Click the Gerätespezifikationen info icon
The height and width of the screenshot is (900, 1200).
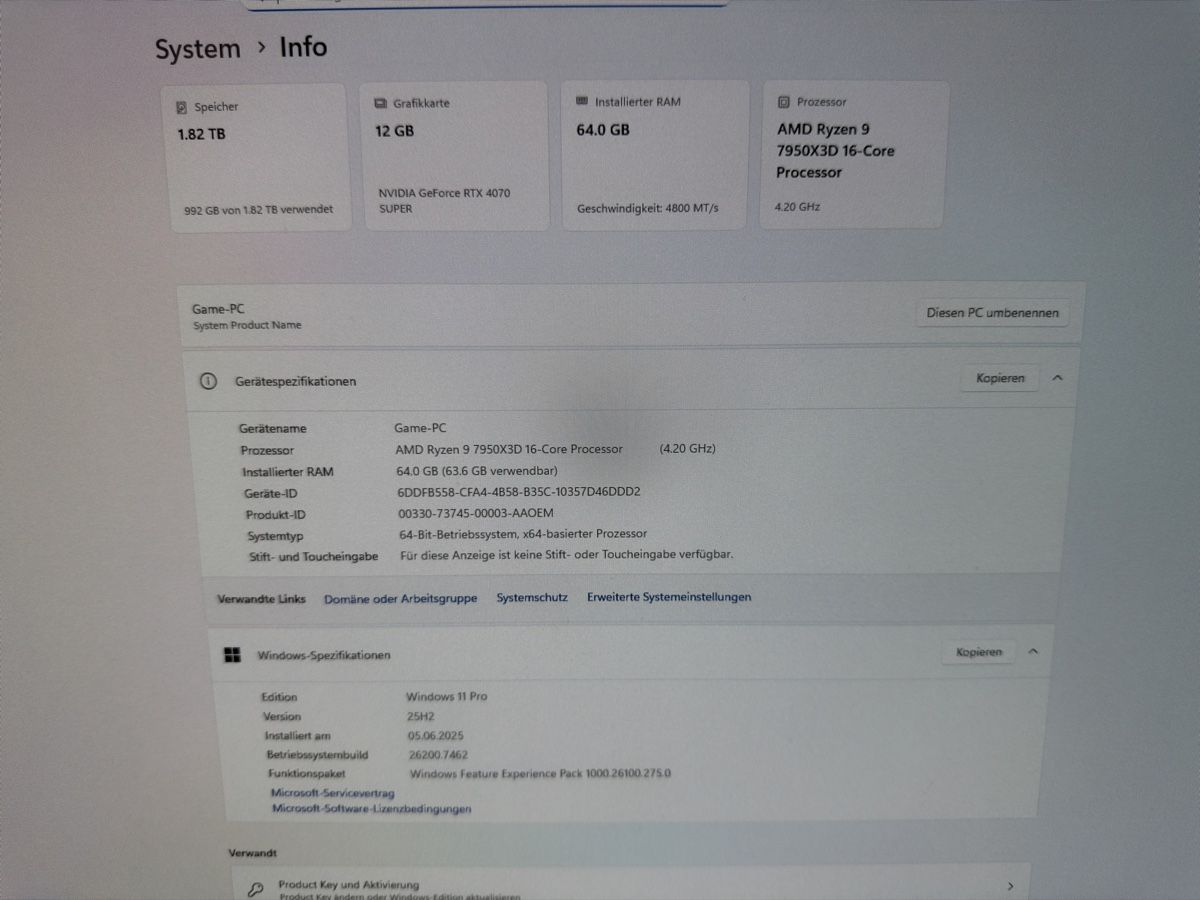(x=208, y=381)
